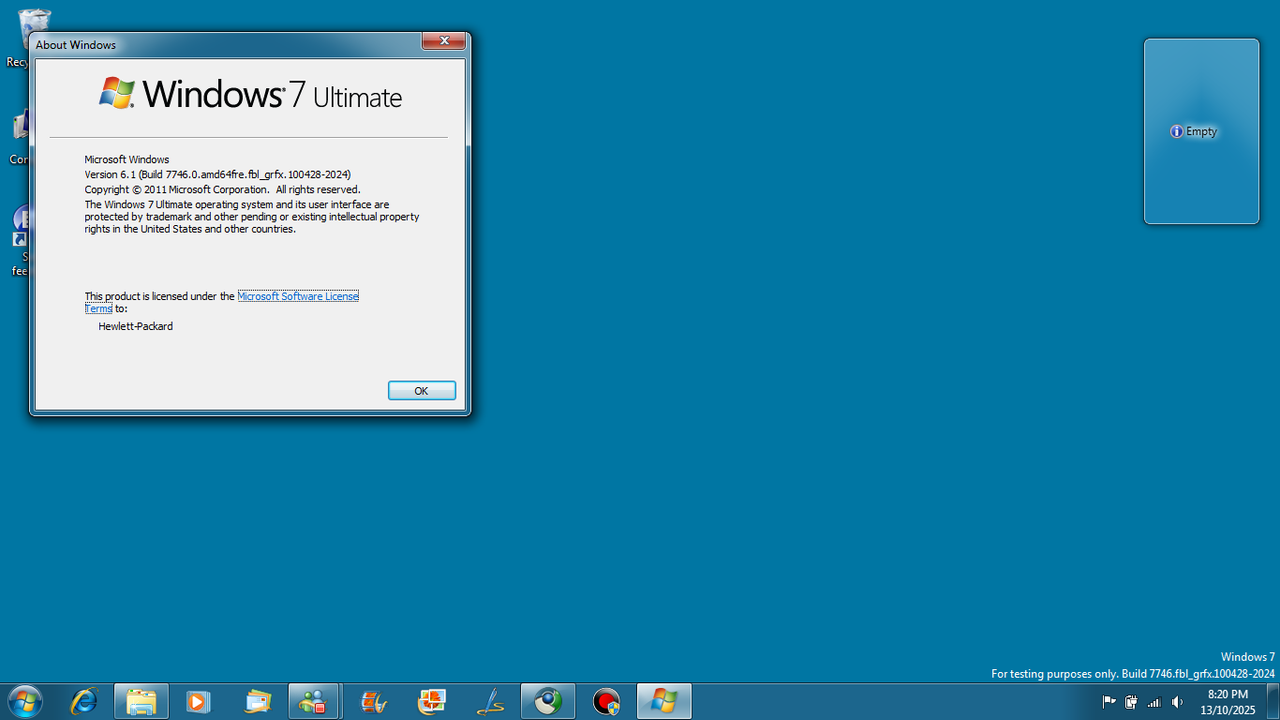Screen dimensions: 1280x720
Task: Click the 'Microsoft Windows' text line
Action: click(x=126, y=159)
